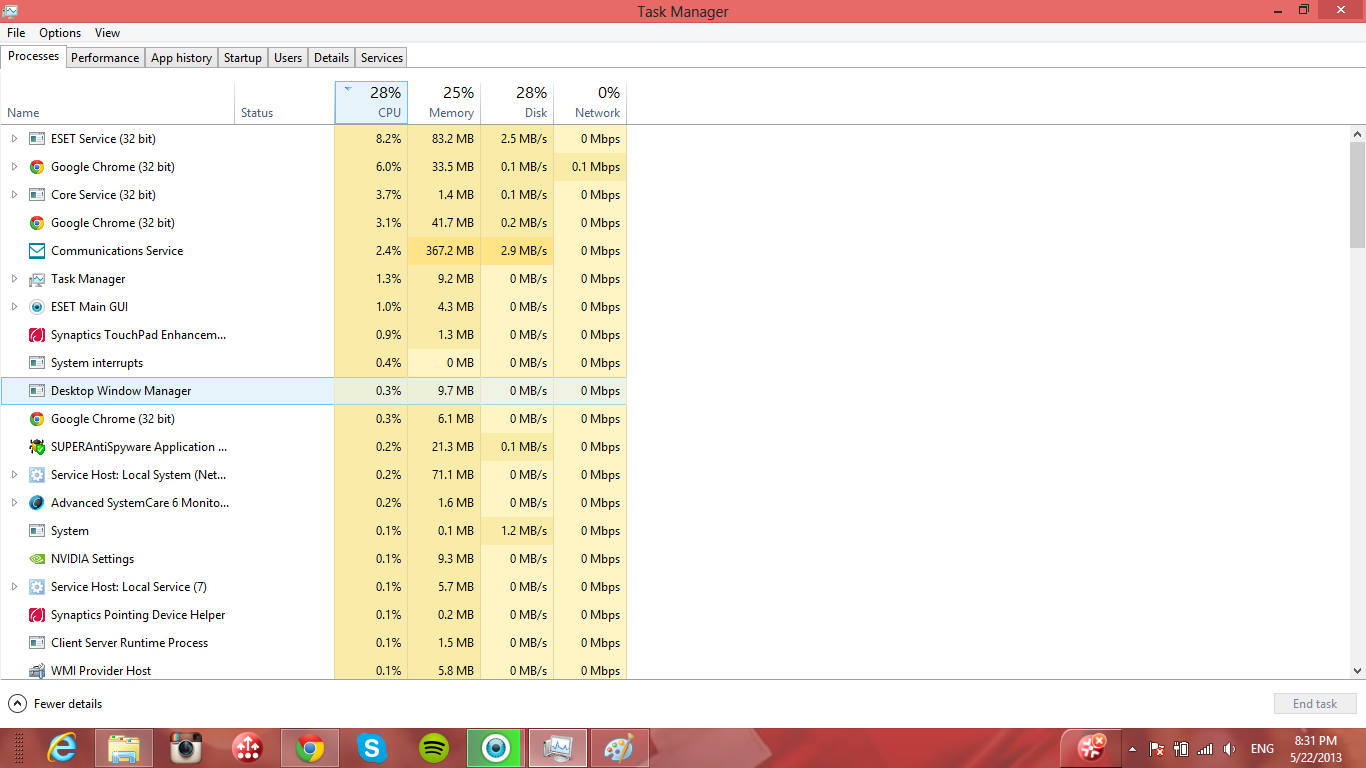Image resolution: width=1366 pixels, height=768 pixels.
Task: Click the Status column header
Action: click(285, 103)
